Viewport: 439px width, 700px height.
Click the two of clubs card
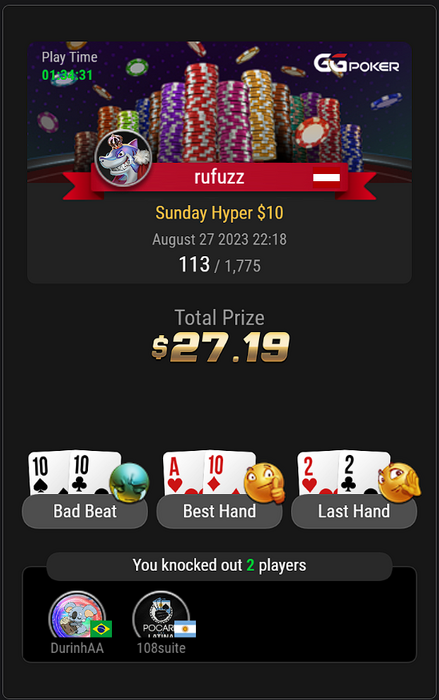[359, 473]
